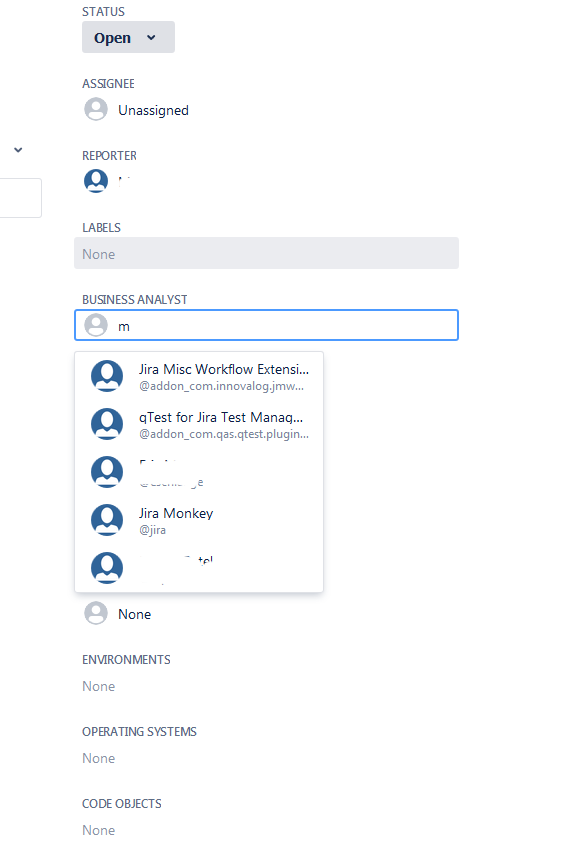Expand the left panel chevron arrow

[18, 150]
